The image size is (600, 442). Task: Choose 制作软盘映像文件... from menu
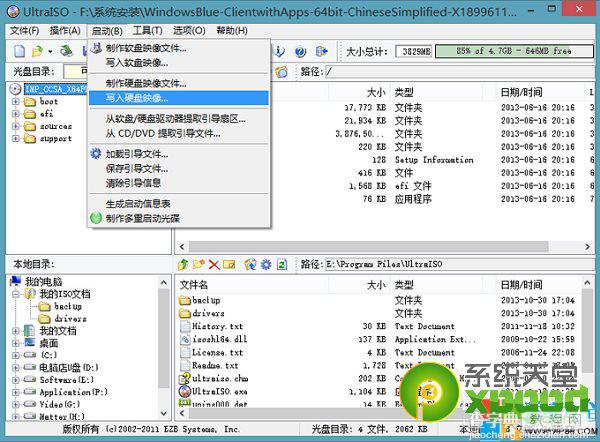click(x=179, y=48)
